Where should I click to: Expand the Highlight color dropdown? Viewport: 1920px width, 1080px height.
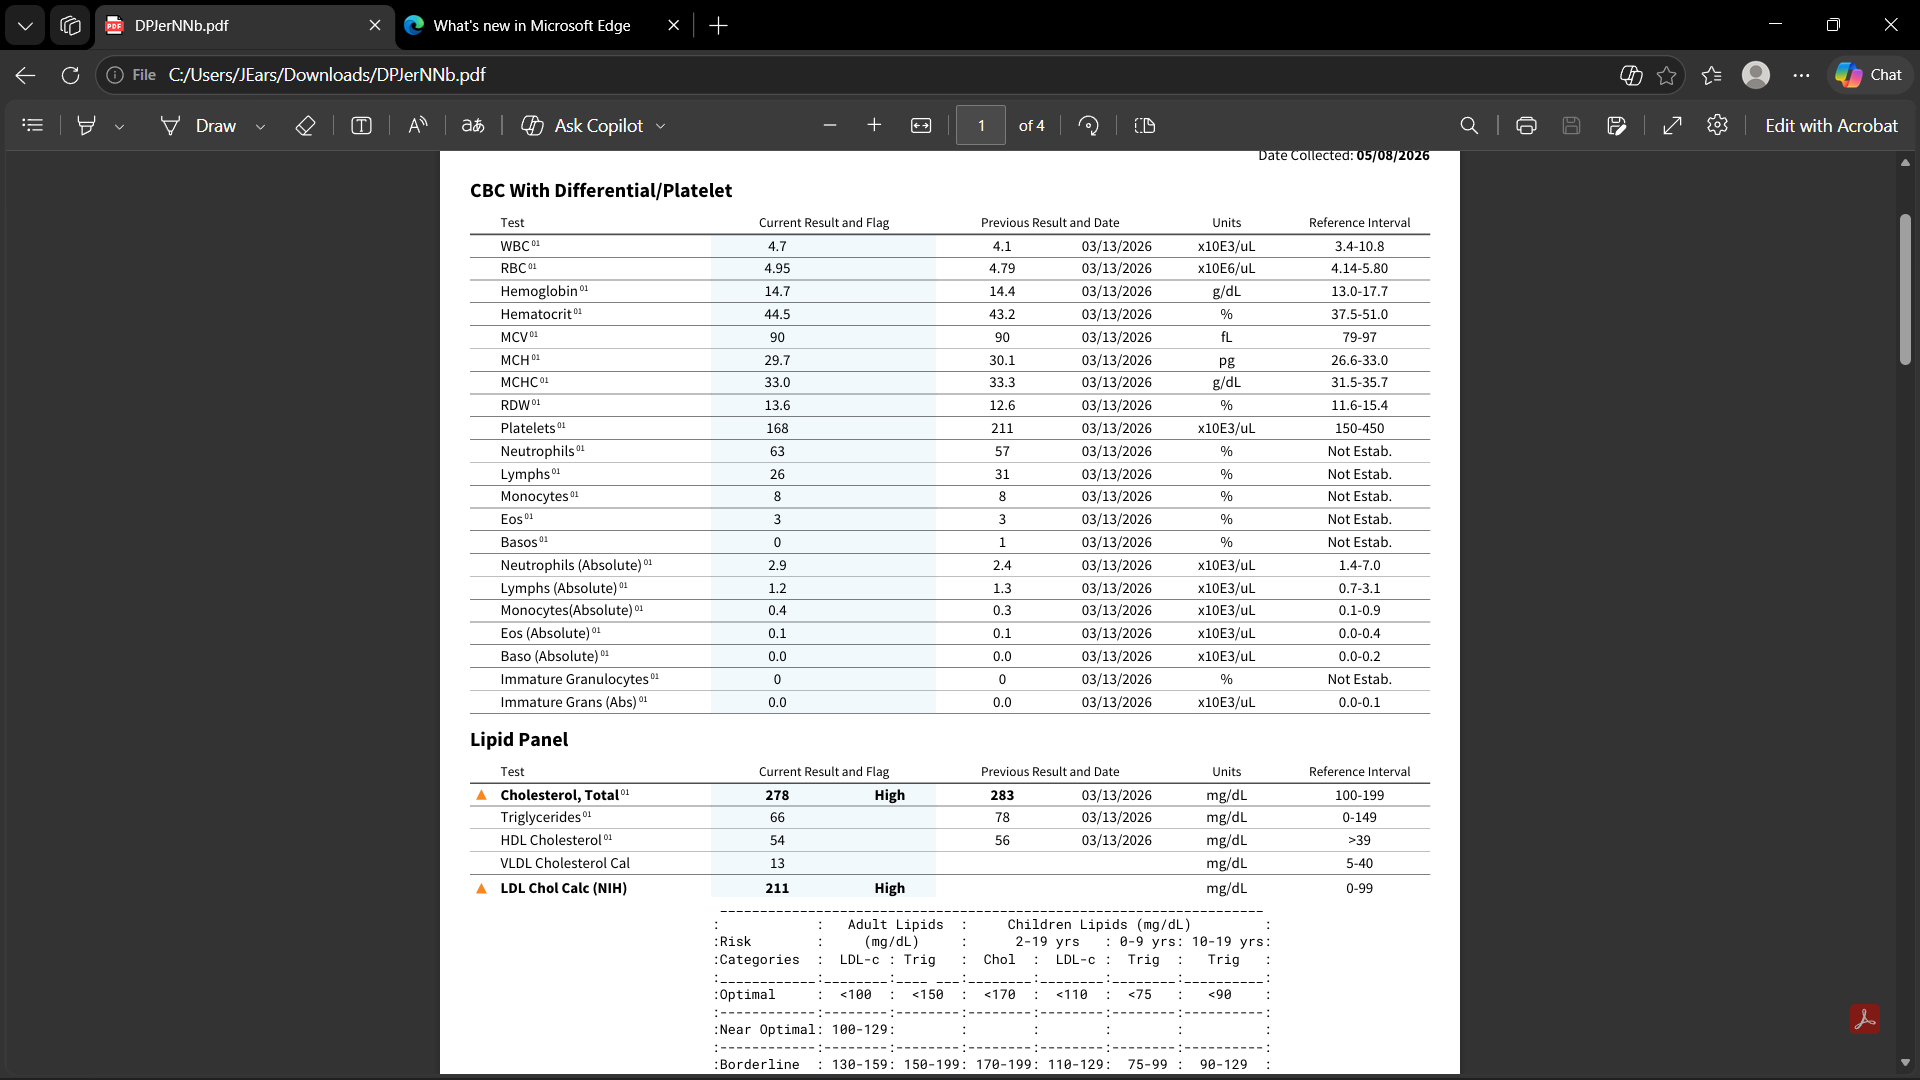(120, 127)
